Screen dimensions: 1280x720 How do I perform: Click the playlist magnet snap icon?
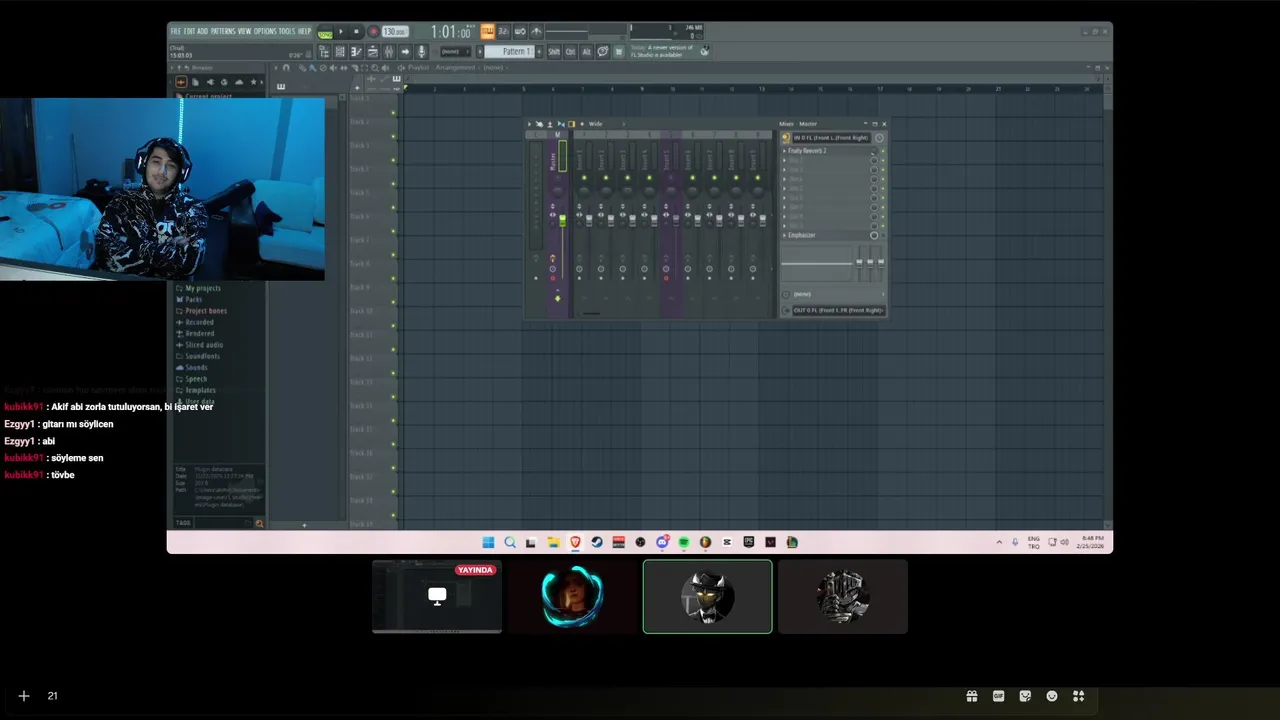tap(286, 68)
